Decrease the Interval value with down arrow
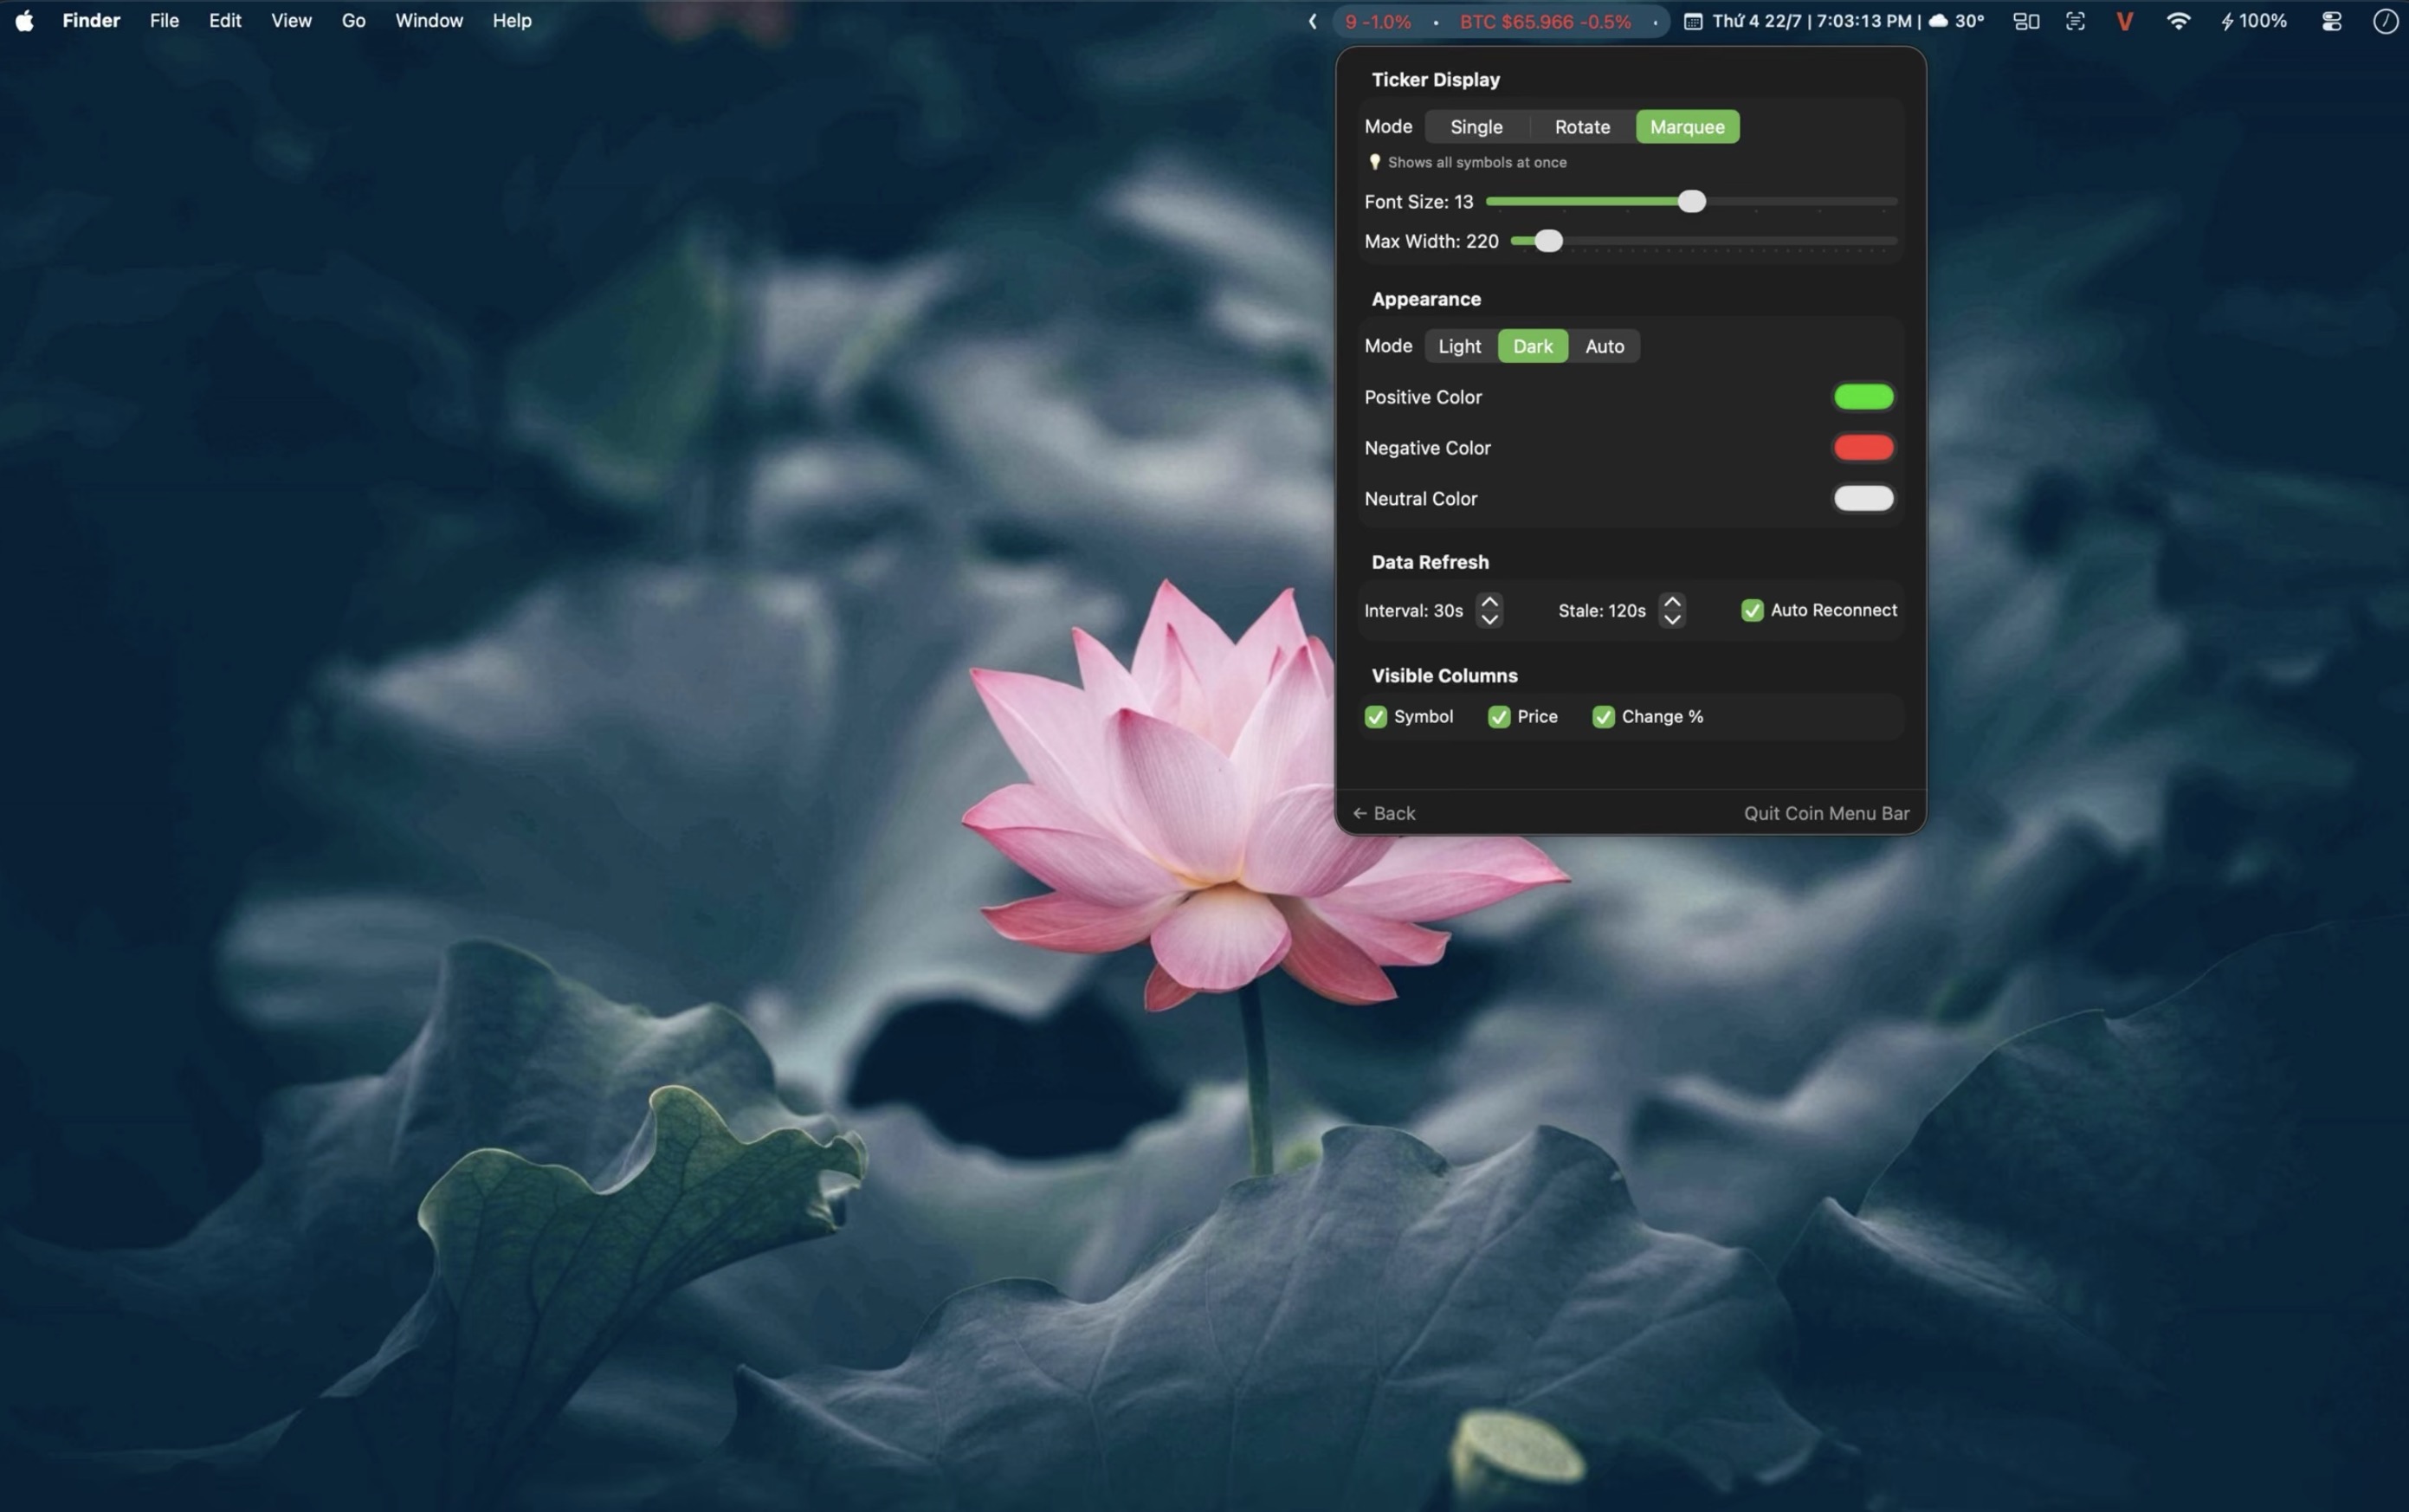 [1489, 619]
